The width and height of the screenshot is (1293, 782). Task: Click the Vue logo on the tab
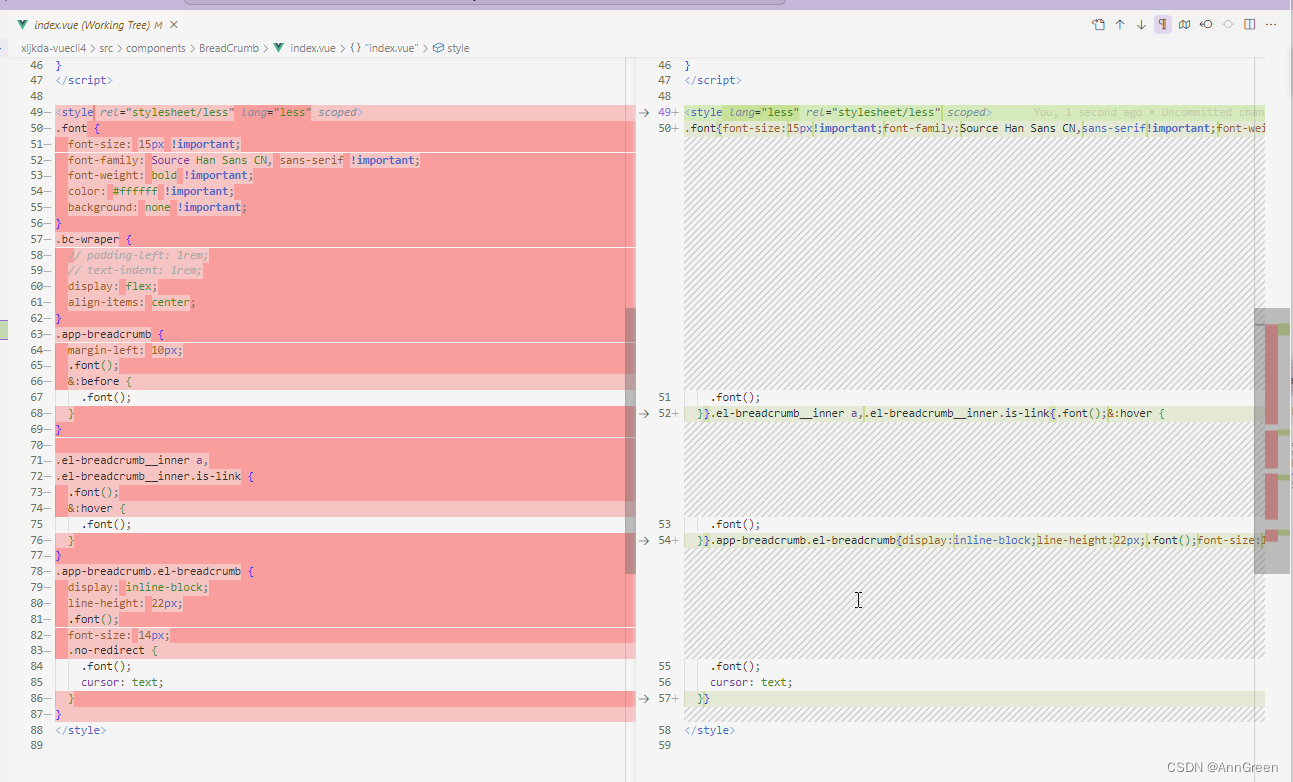click(22, 24)
